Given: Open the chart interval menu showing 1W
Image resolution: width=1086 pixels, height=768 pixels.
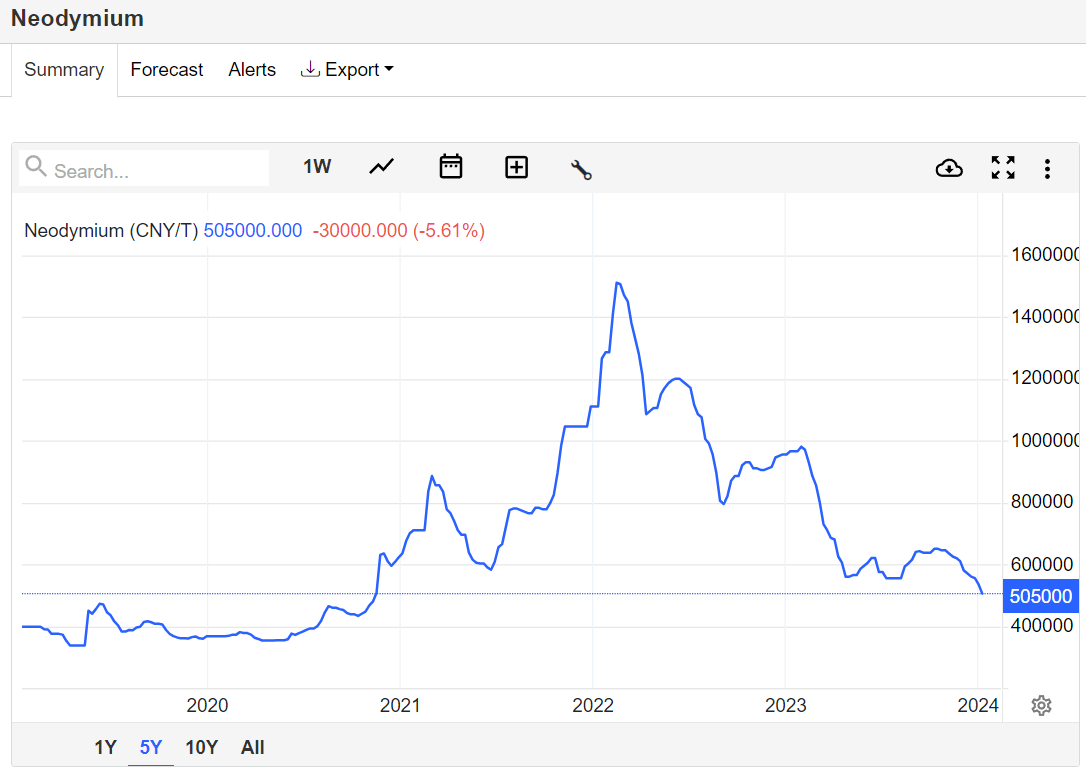Looking at the screenshot, I should coord(317,167).
